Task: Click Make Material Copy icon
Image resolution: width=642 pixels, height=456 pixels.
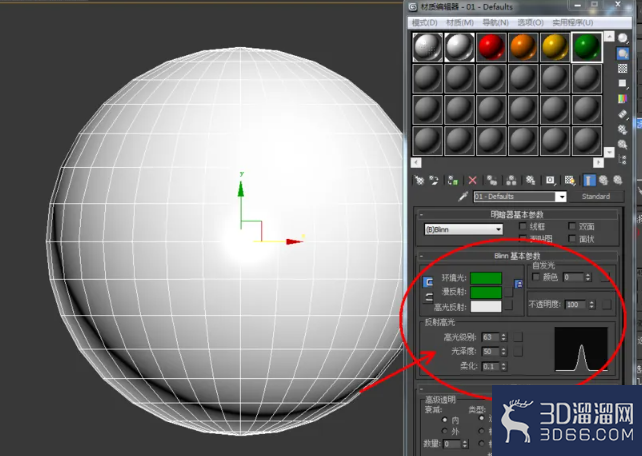Action: (492, 180)
